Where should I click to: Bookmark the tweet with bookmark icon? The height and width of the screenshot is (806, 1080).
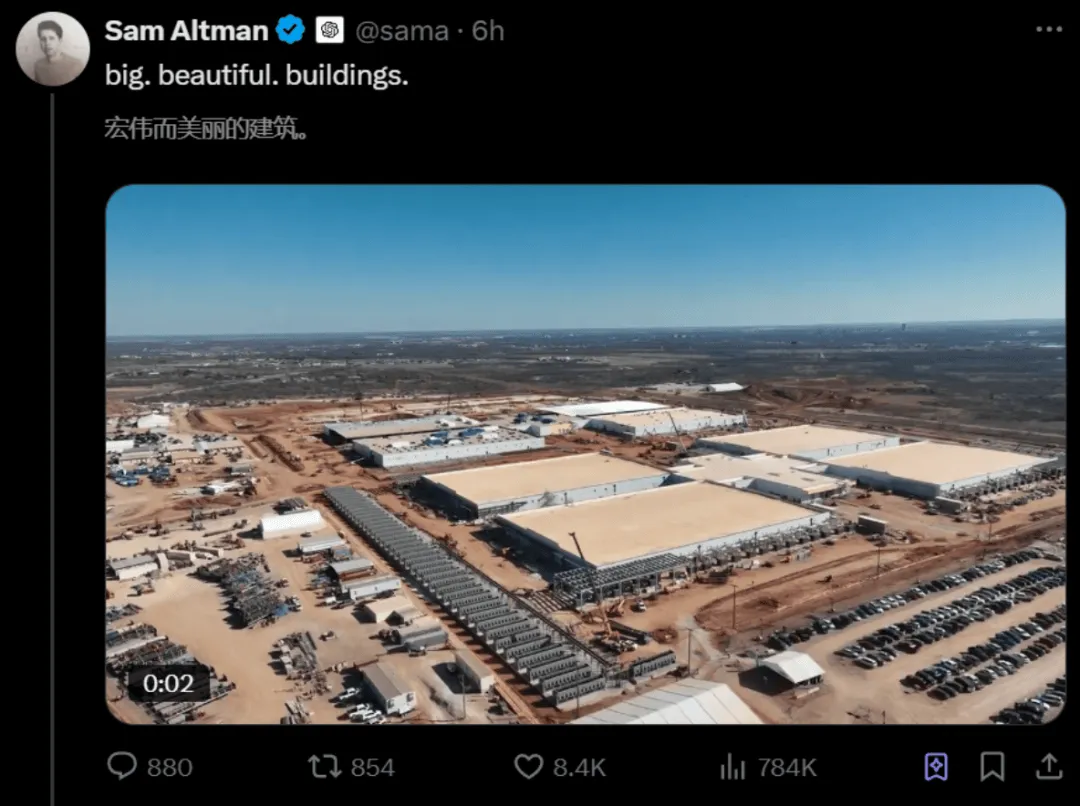tap(992, 767)
